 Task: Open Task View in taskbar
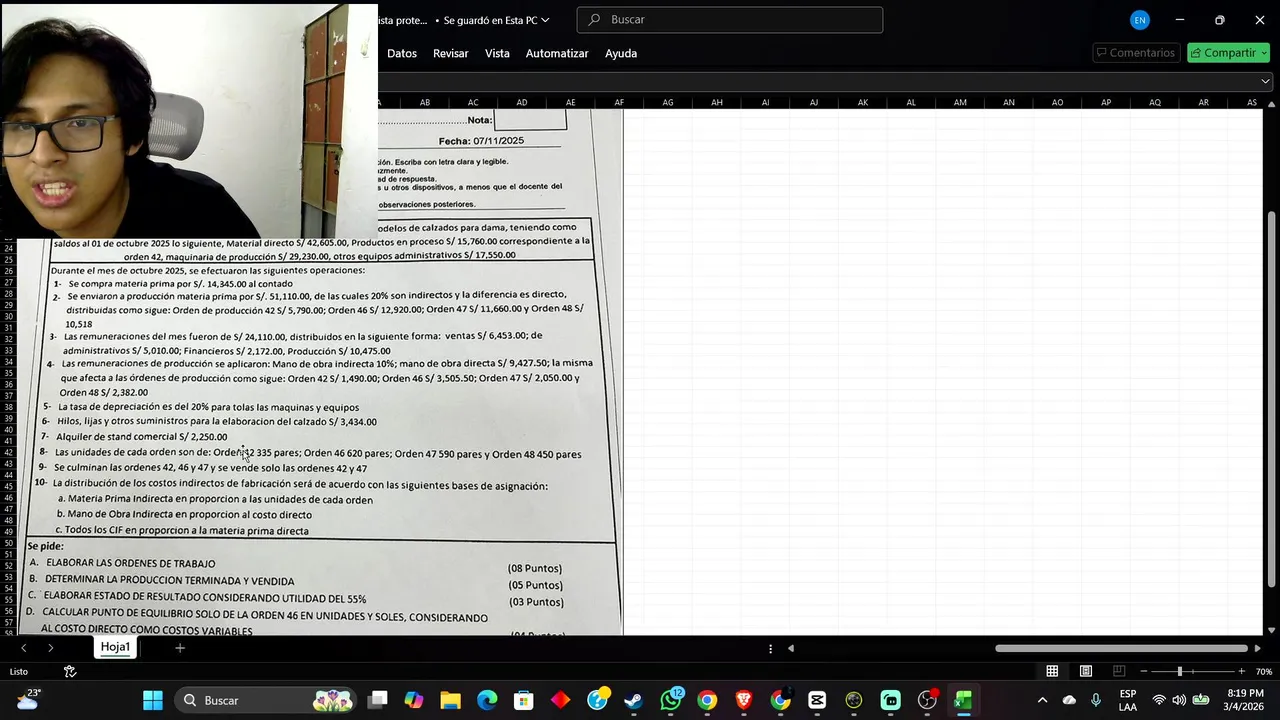tap(377, 700)
